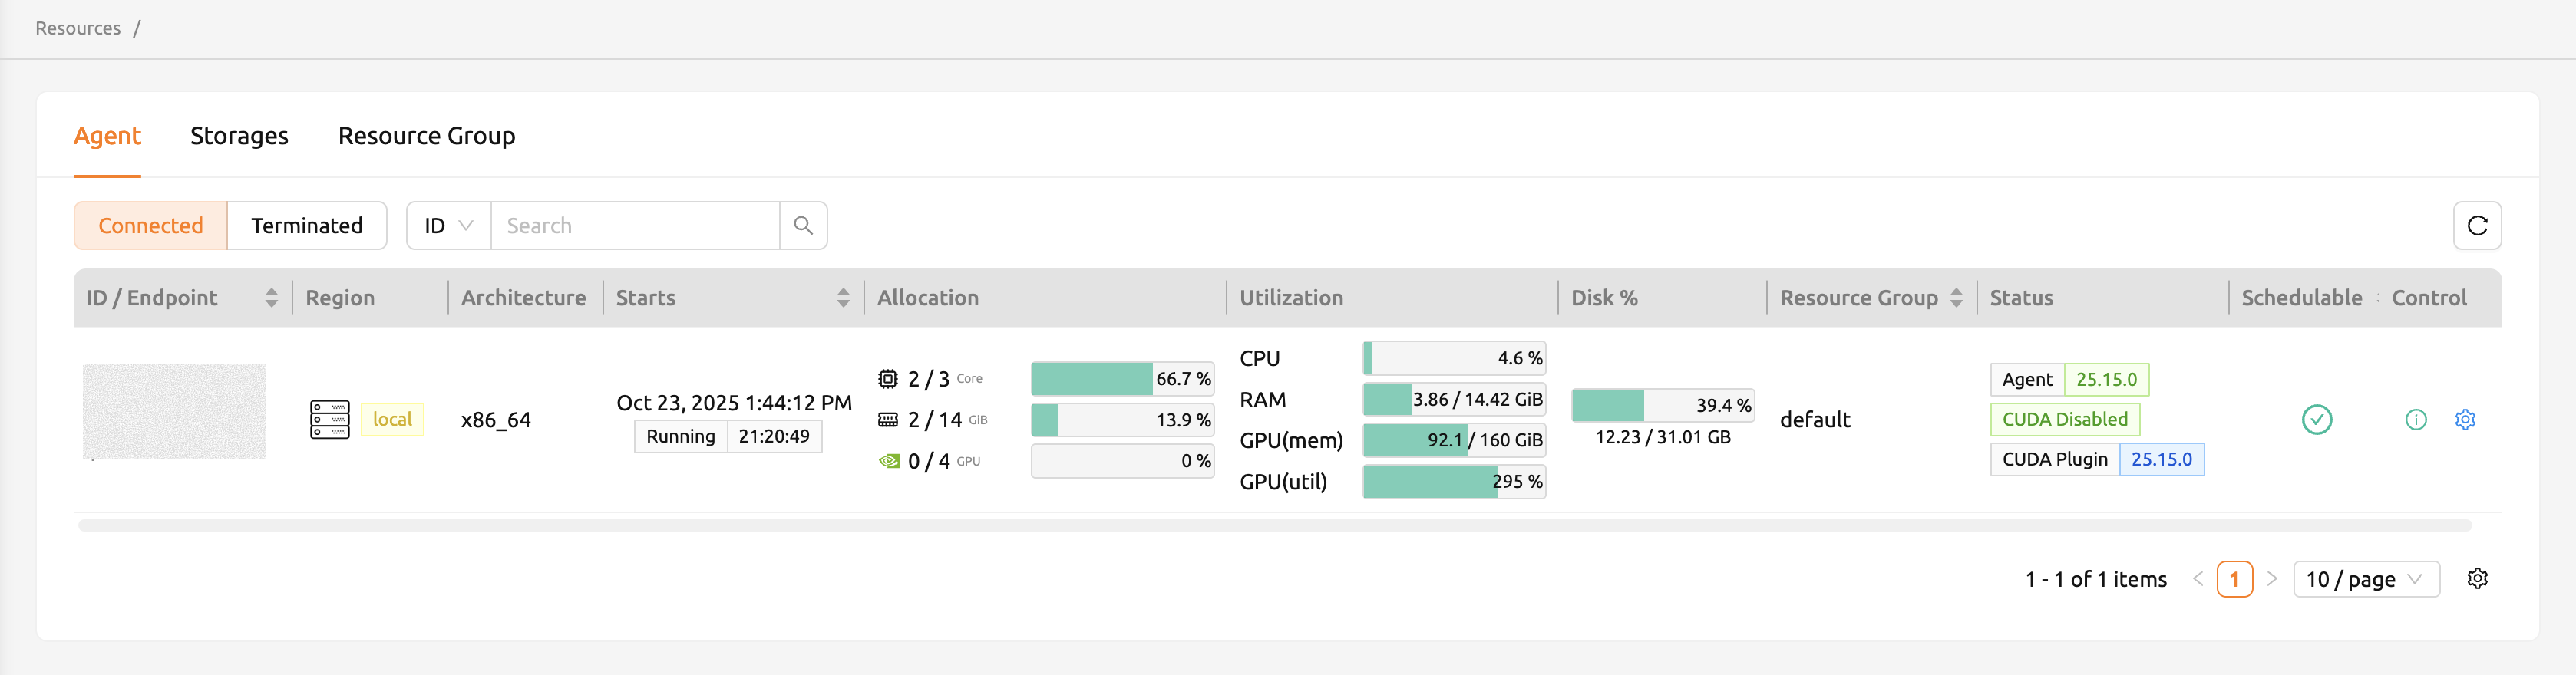Open agent info detail icon
This screenshot has height=675, width=2576.
tap(2415, 420)
